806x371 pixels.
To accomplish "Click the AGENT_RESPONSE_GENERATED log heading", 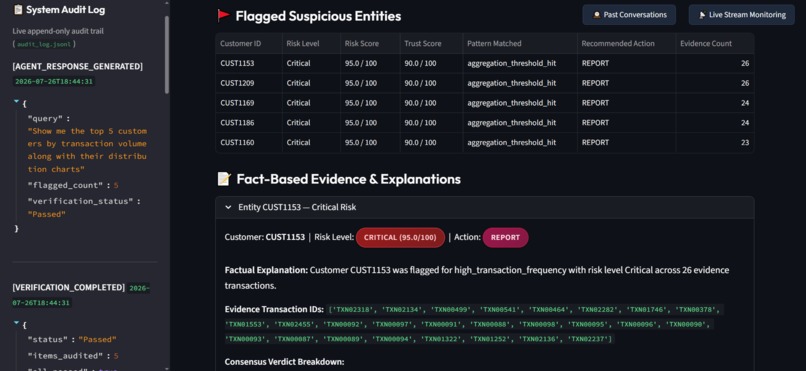I will click(78, 66).
